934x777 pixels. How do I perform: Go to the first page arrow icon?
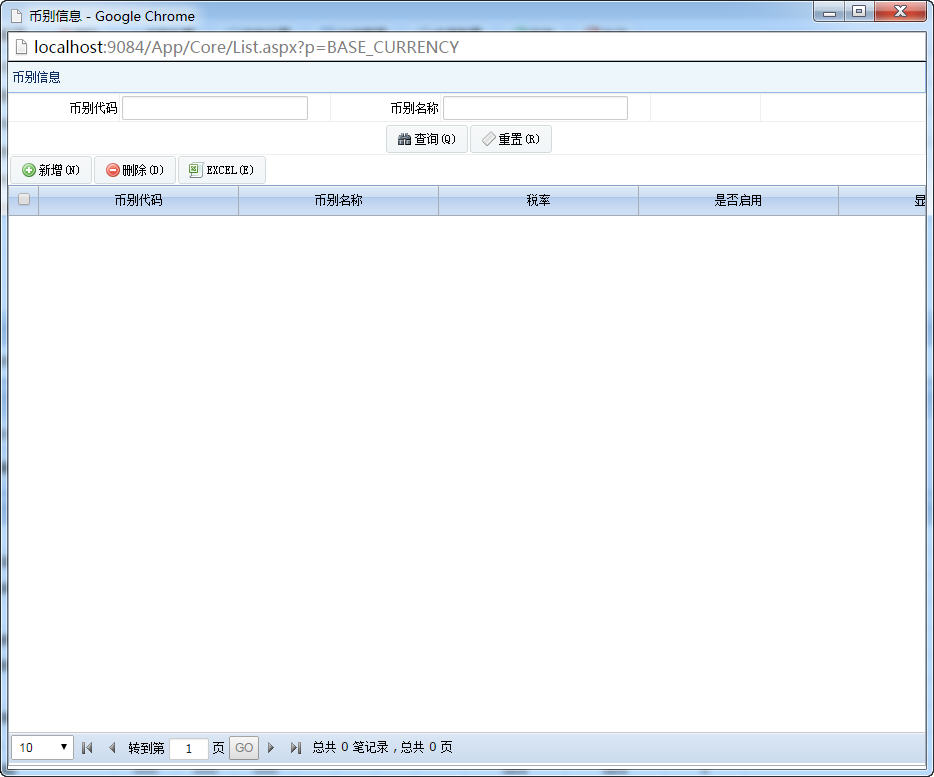click(87, 747)
